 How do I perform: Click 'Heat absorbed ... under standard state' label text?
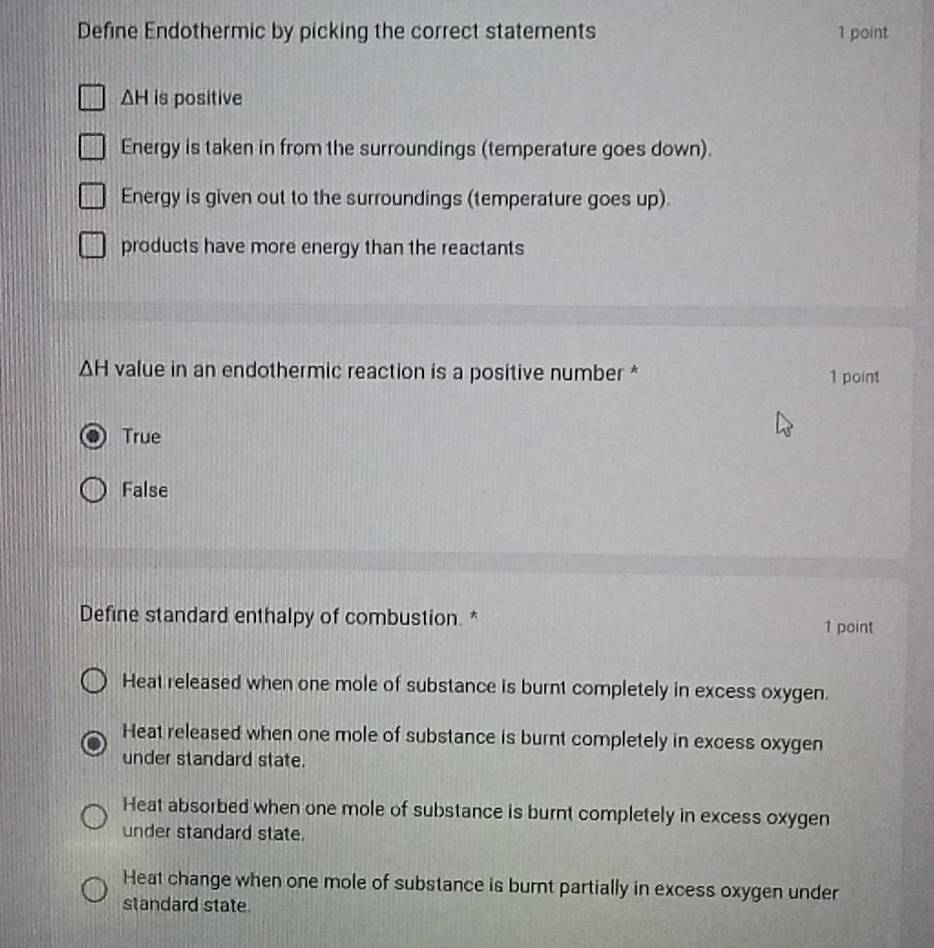point(476,819)
